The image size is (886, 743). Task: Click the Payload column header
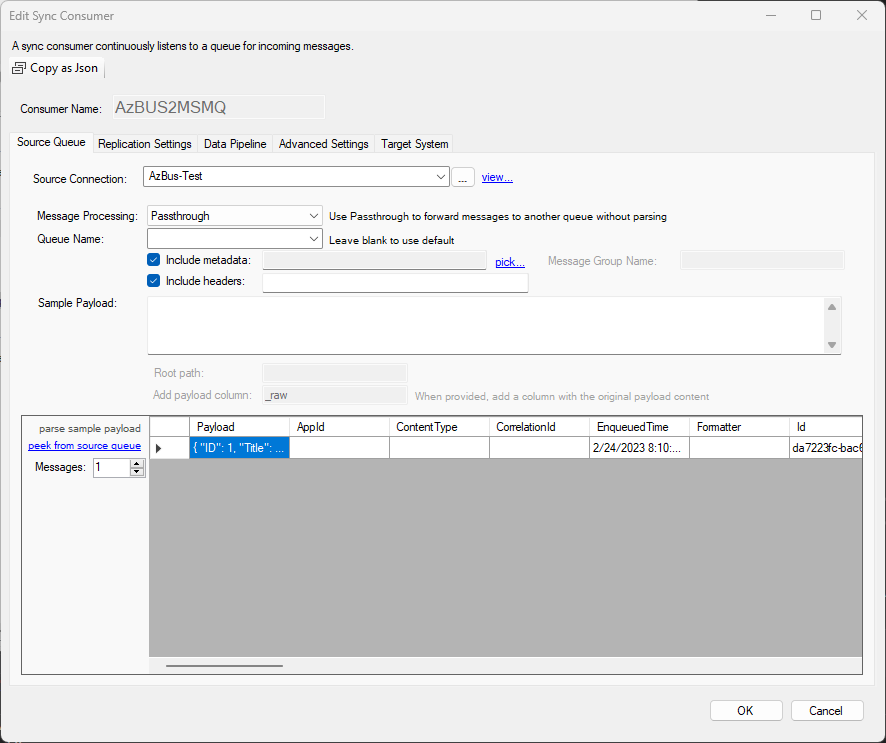pos(240,427)
